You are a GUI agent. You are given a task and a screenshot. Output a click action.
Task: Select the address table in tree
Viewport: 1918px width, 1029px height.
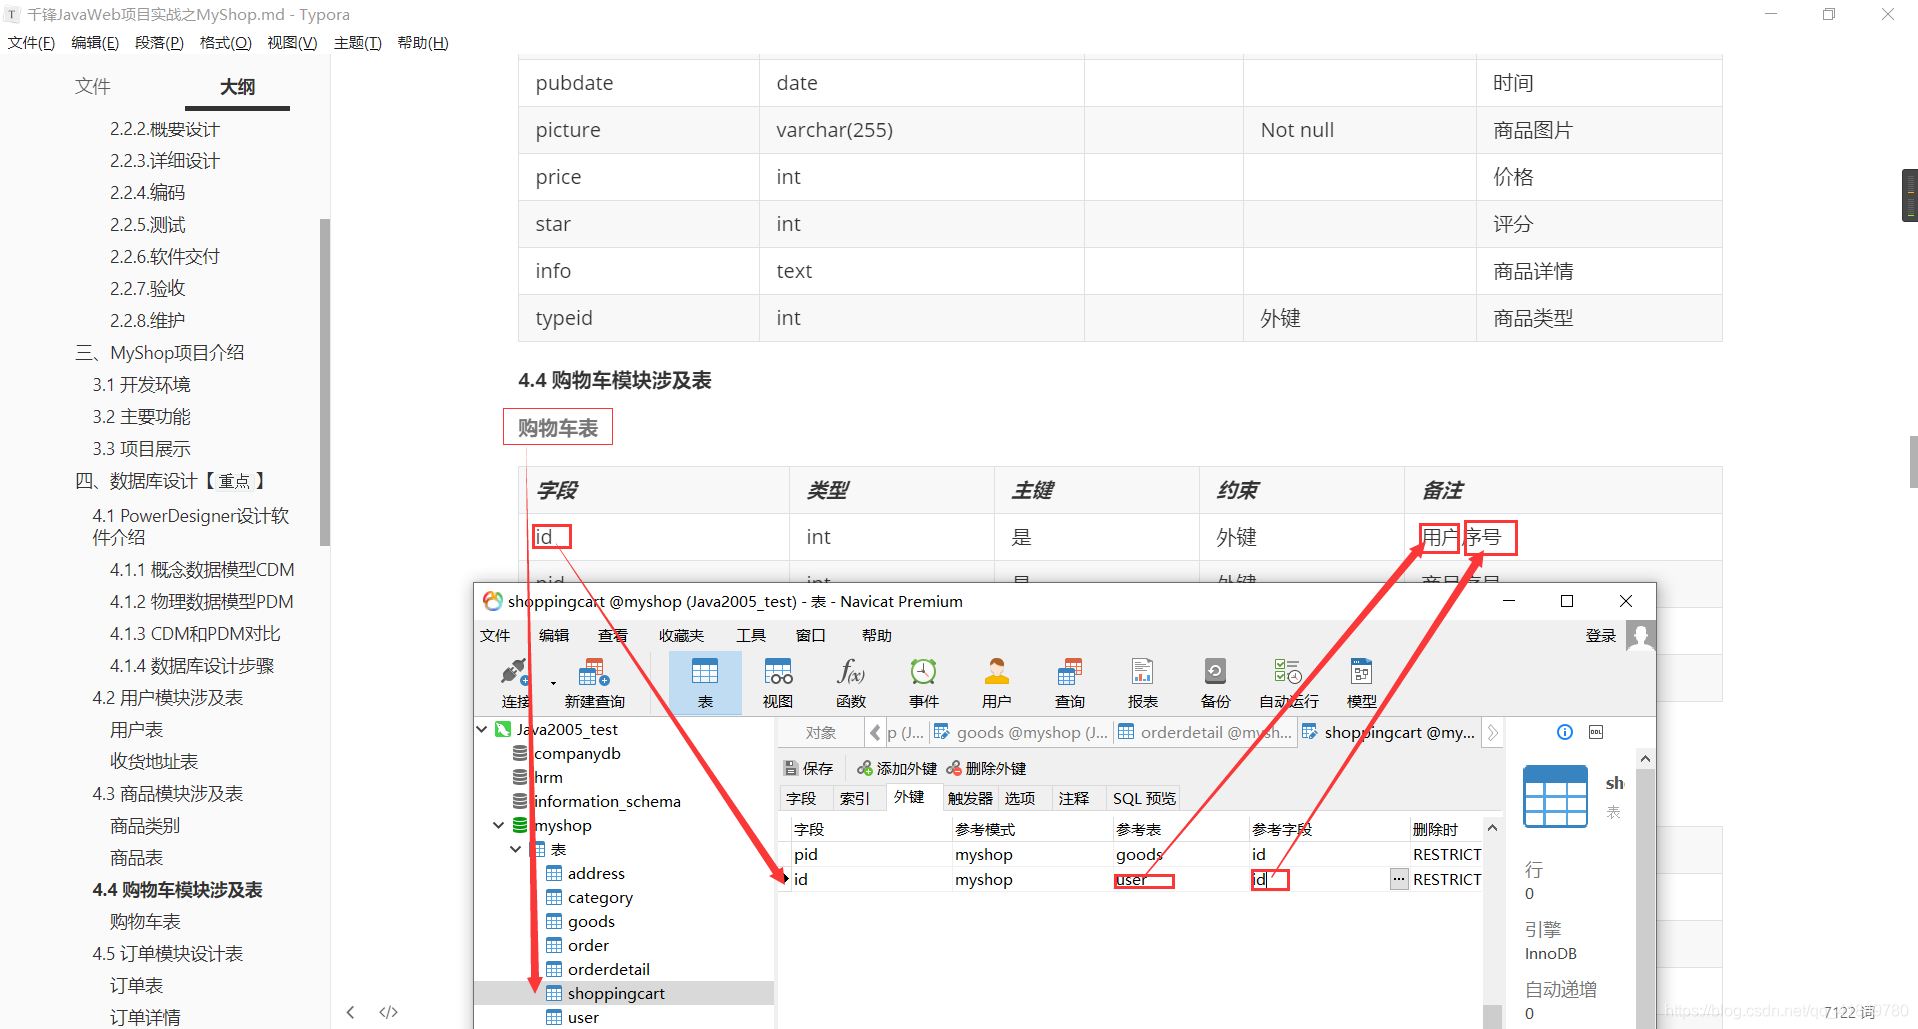(596, 873)
